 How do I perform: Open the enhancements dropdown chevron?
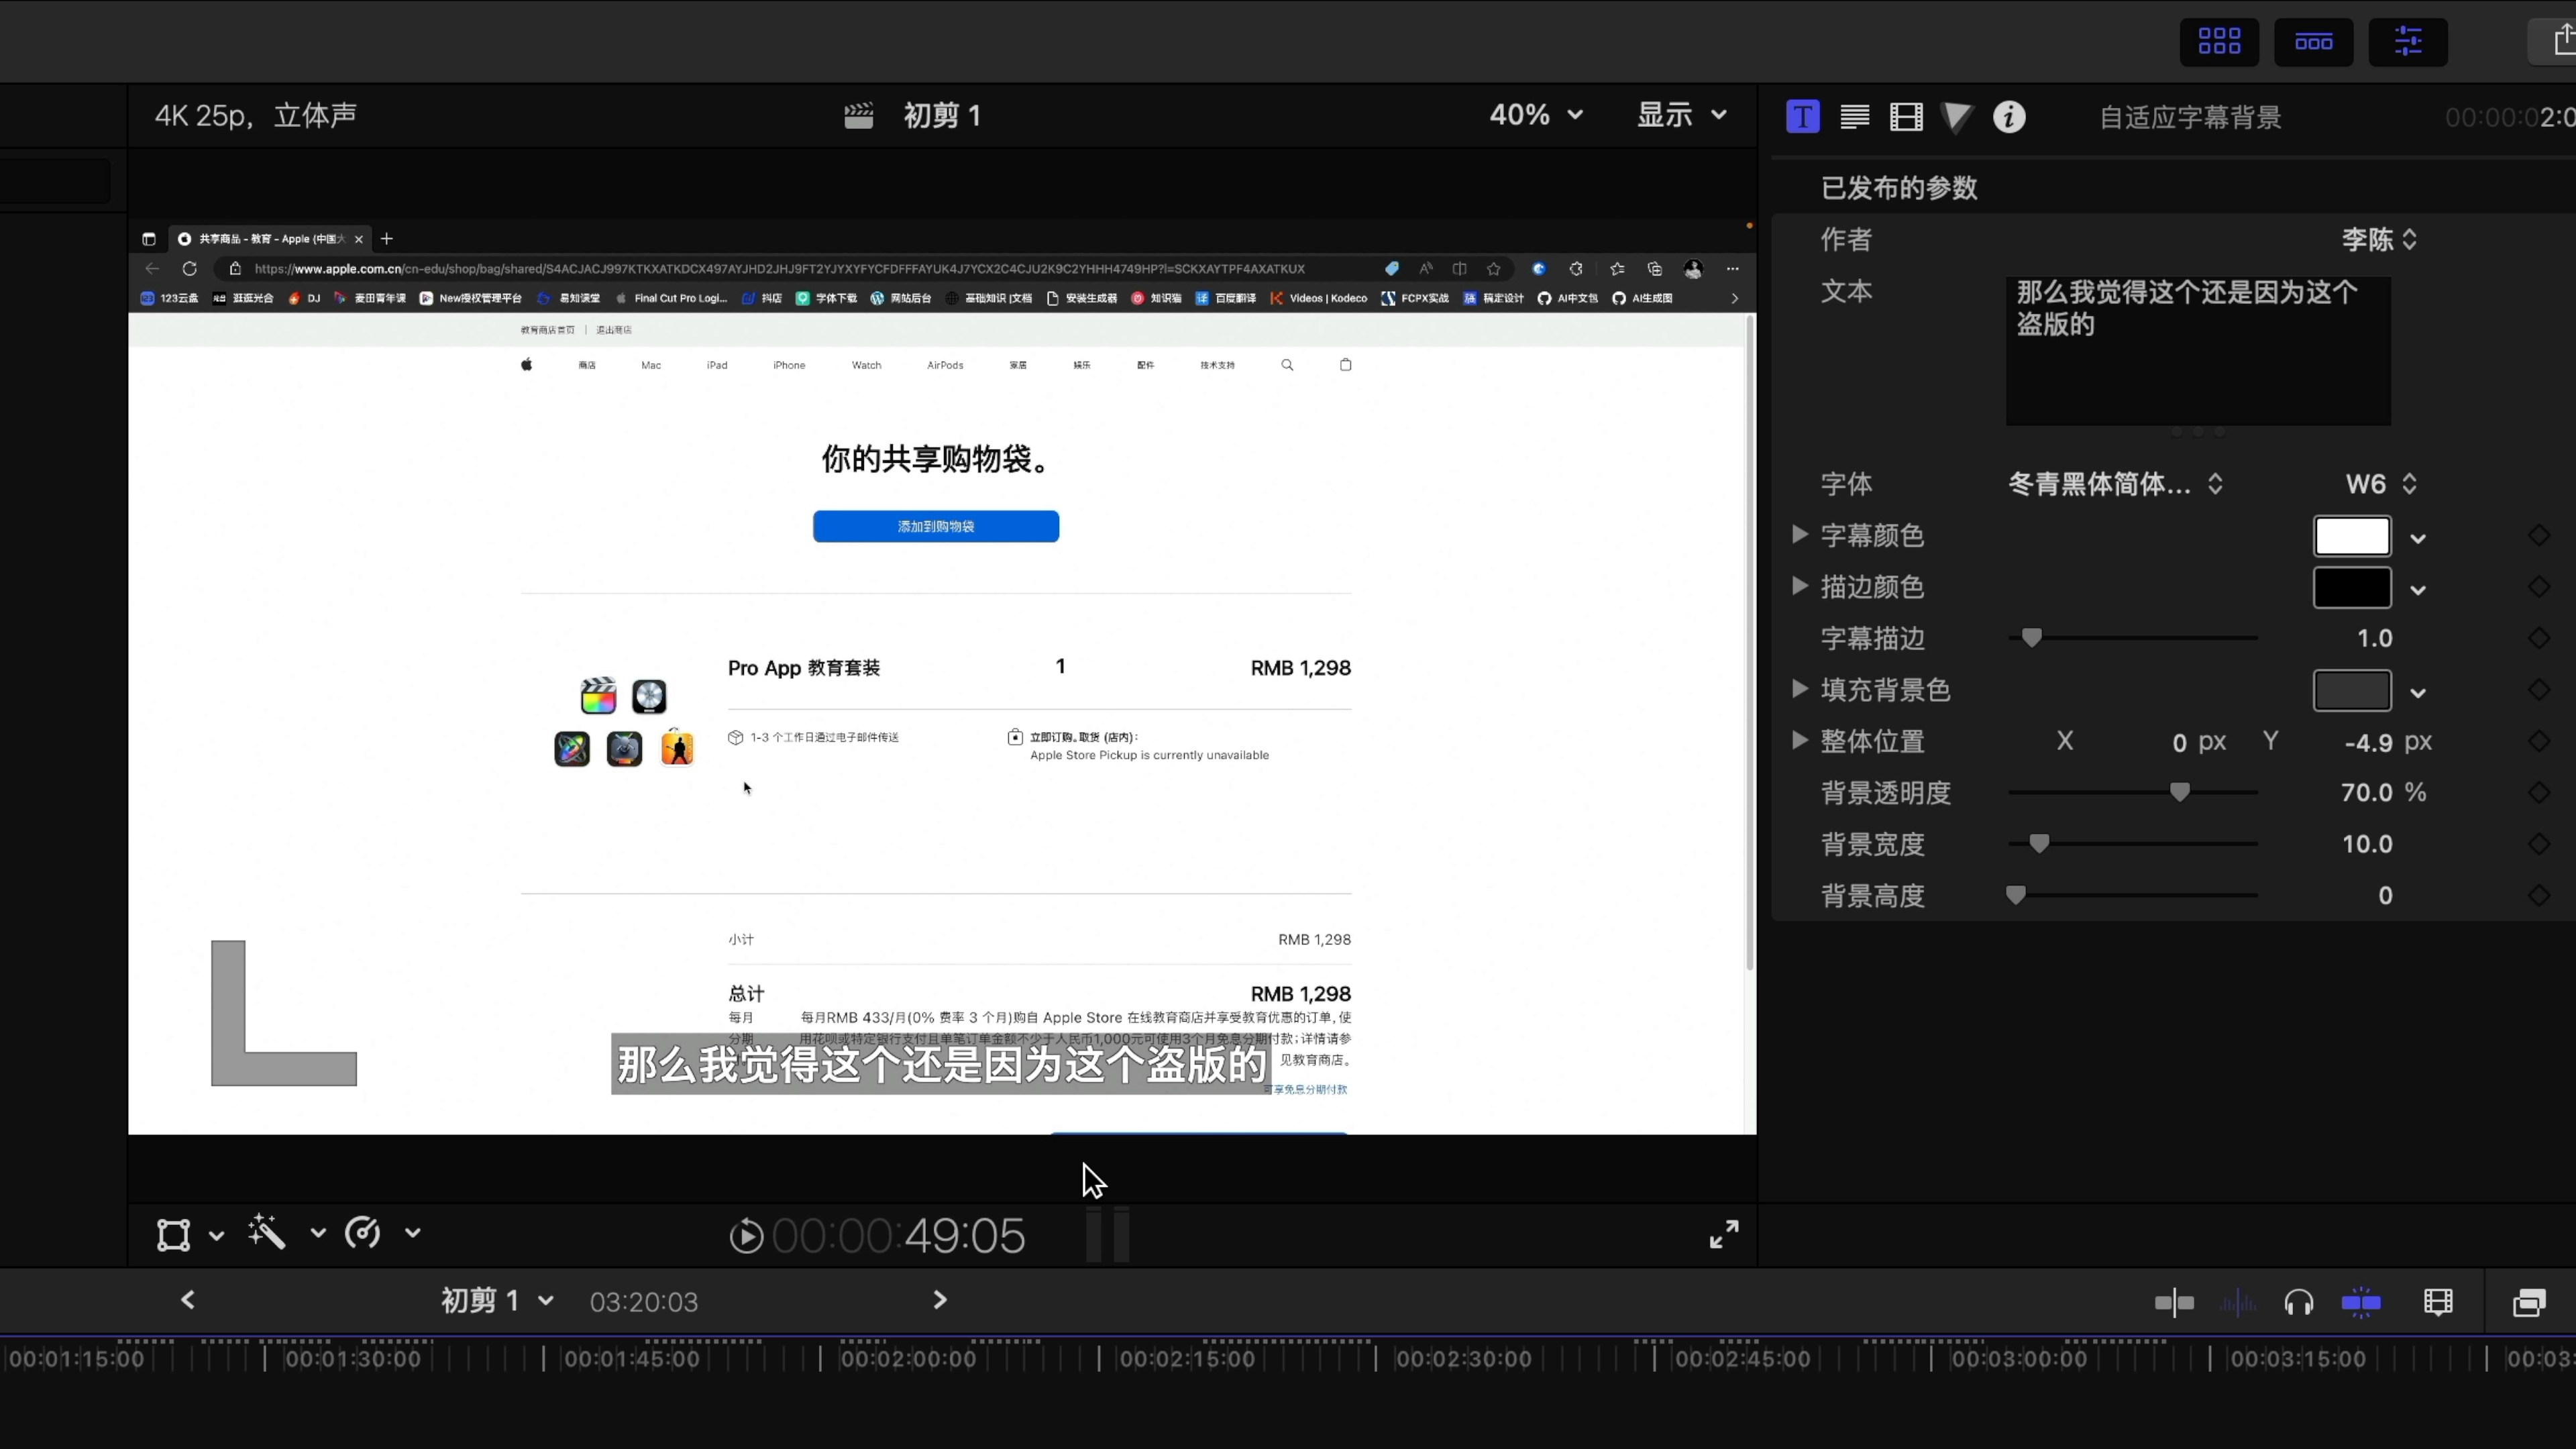318,1233
